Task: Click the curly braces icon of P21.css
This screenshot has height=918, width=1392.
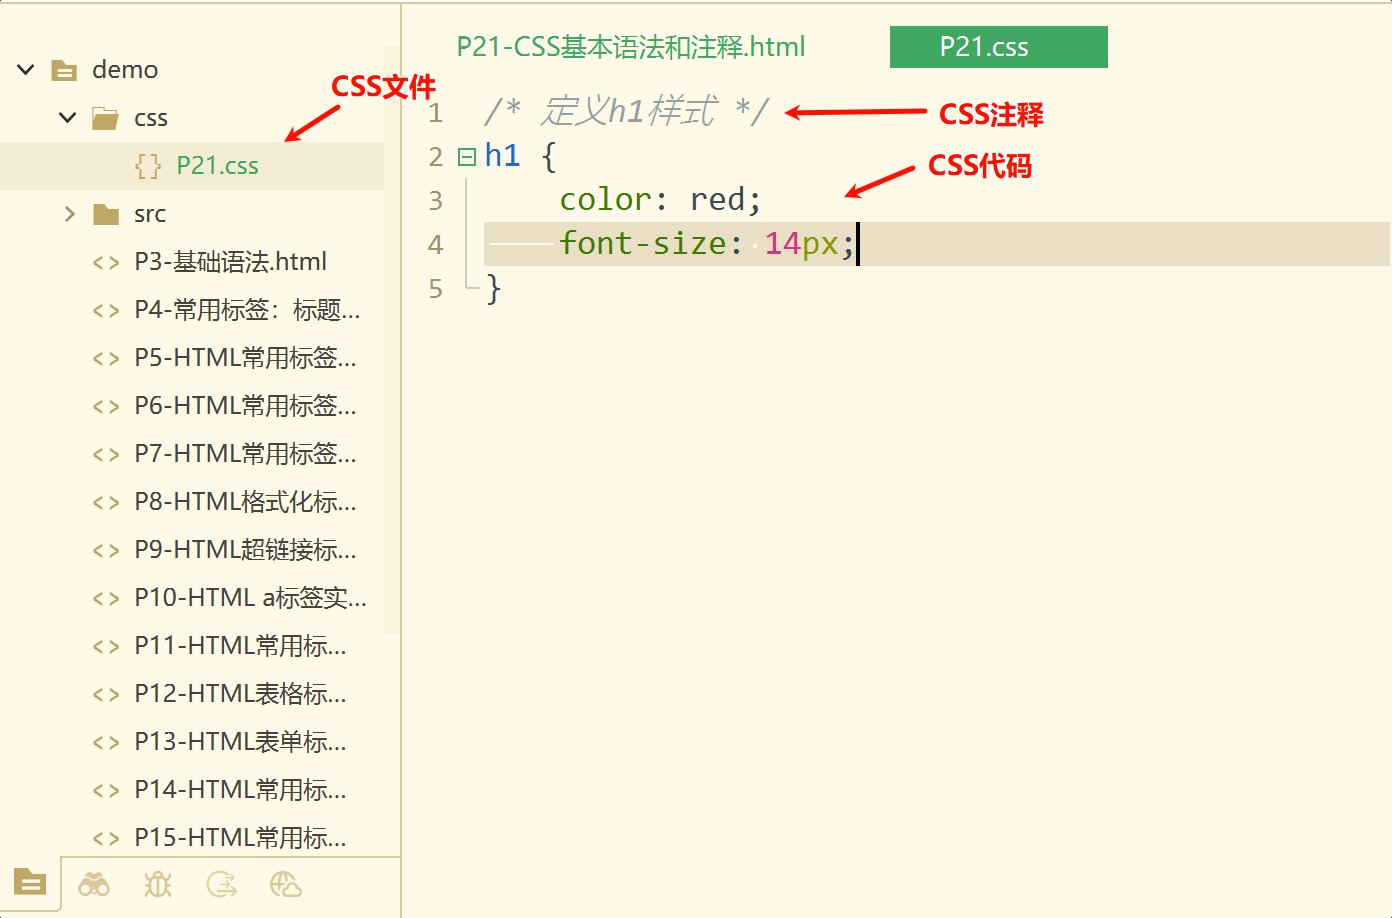Action: coord(147,166)
